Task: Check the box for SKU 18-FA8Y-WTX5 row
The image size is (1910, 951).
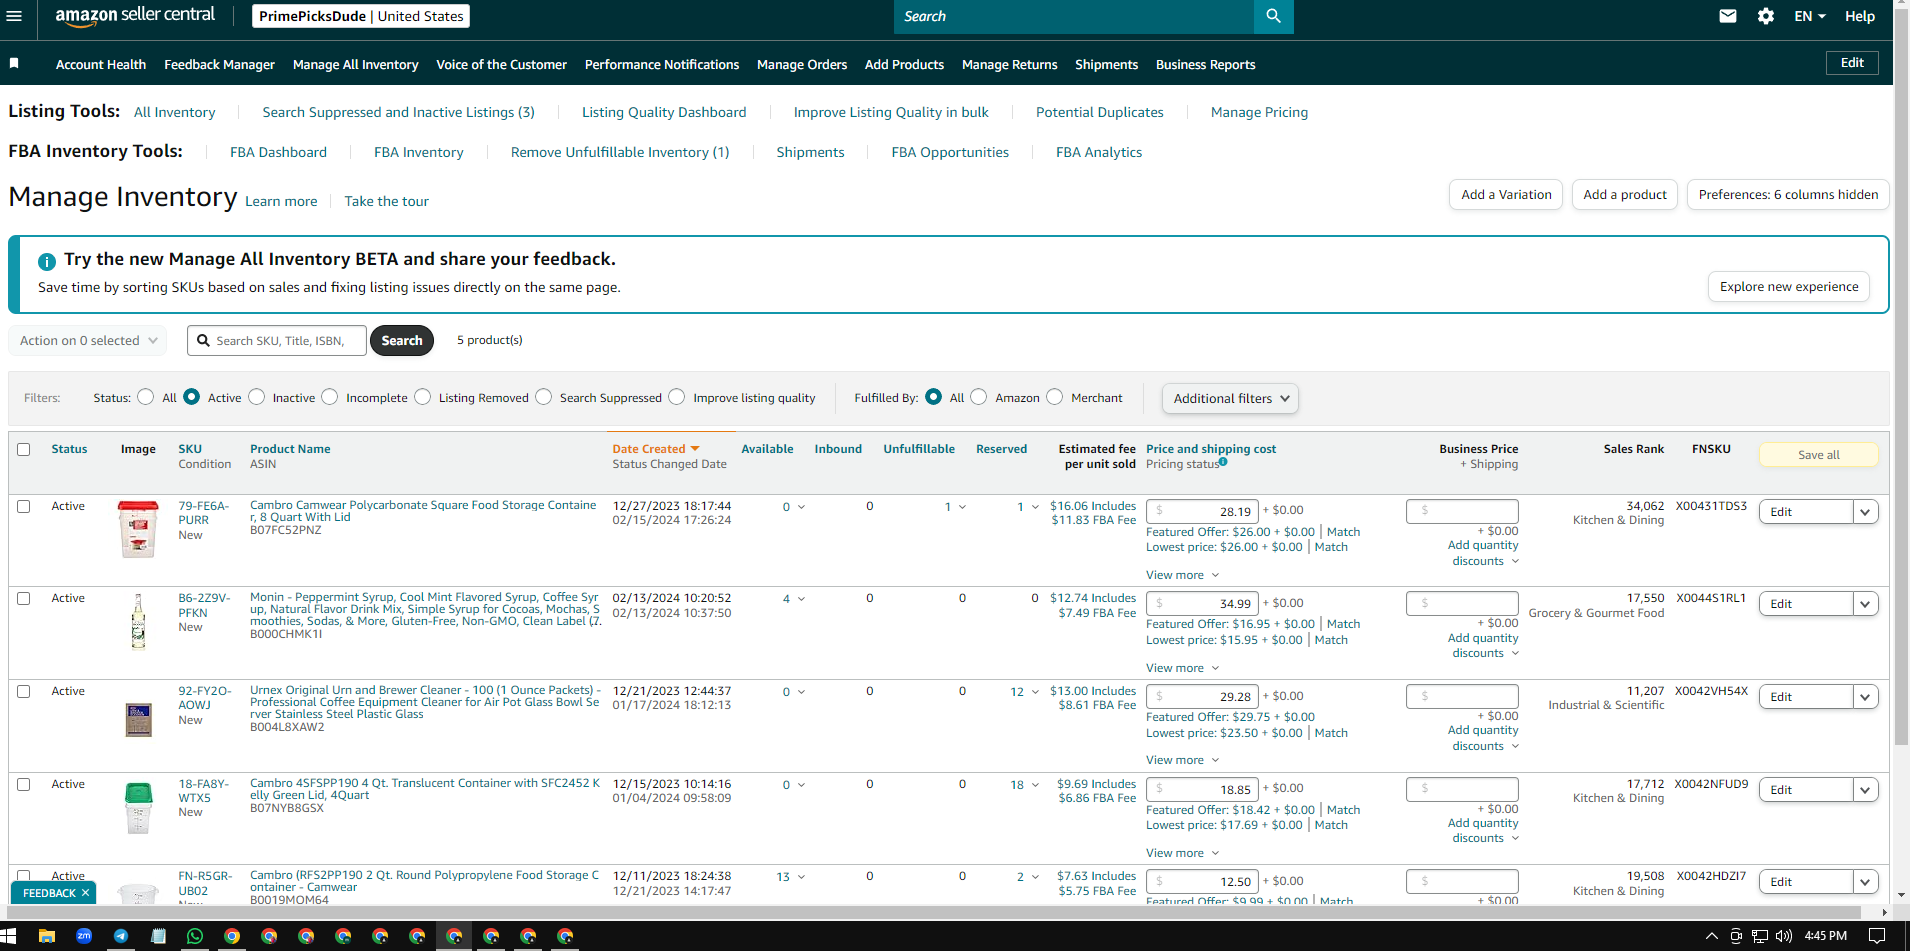Action: pos(24,784)
